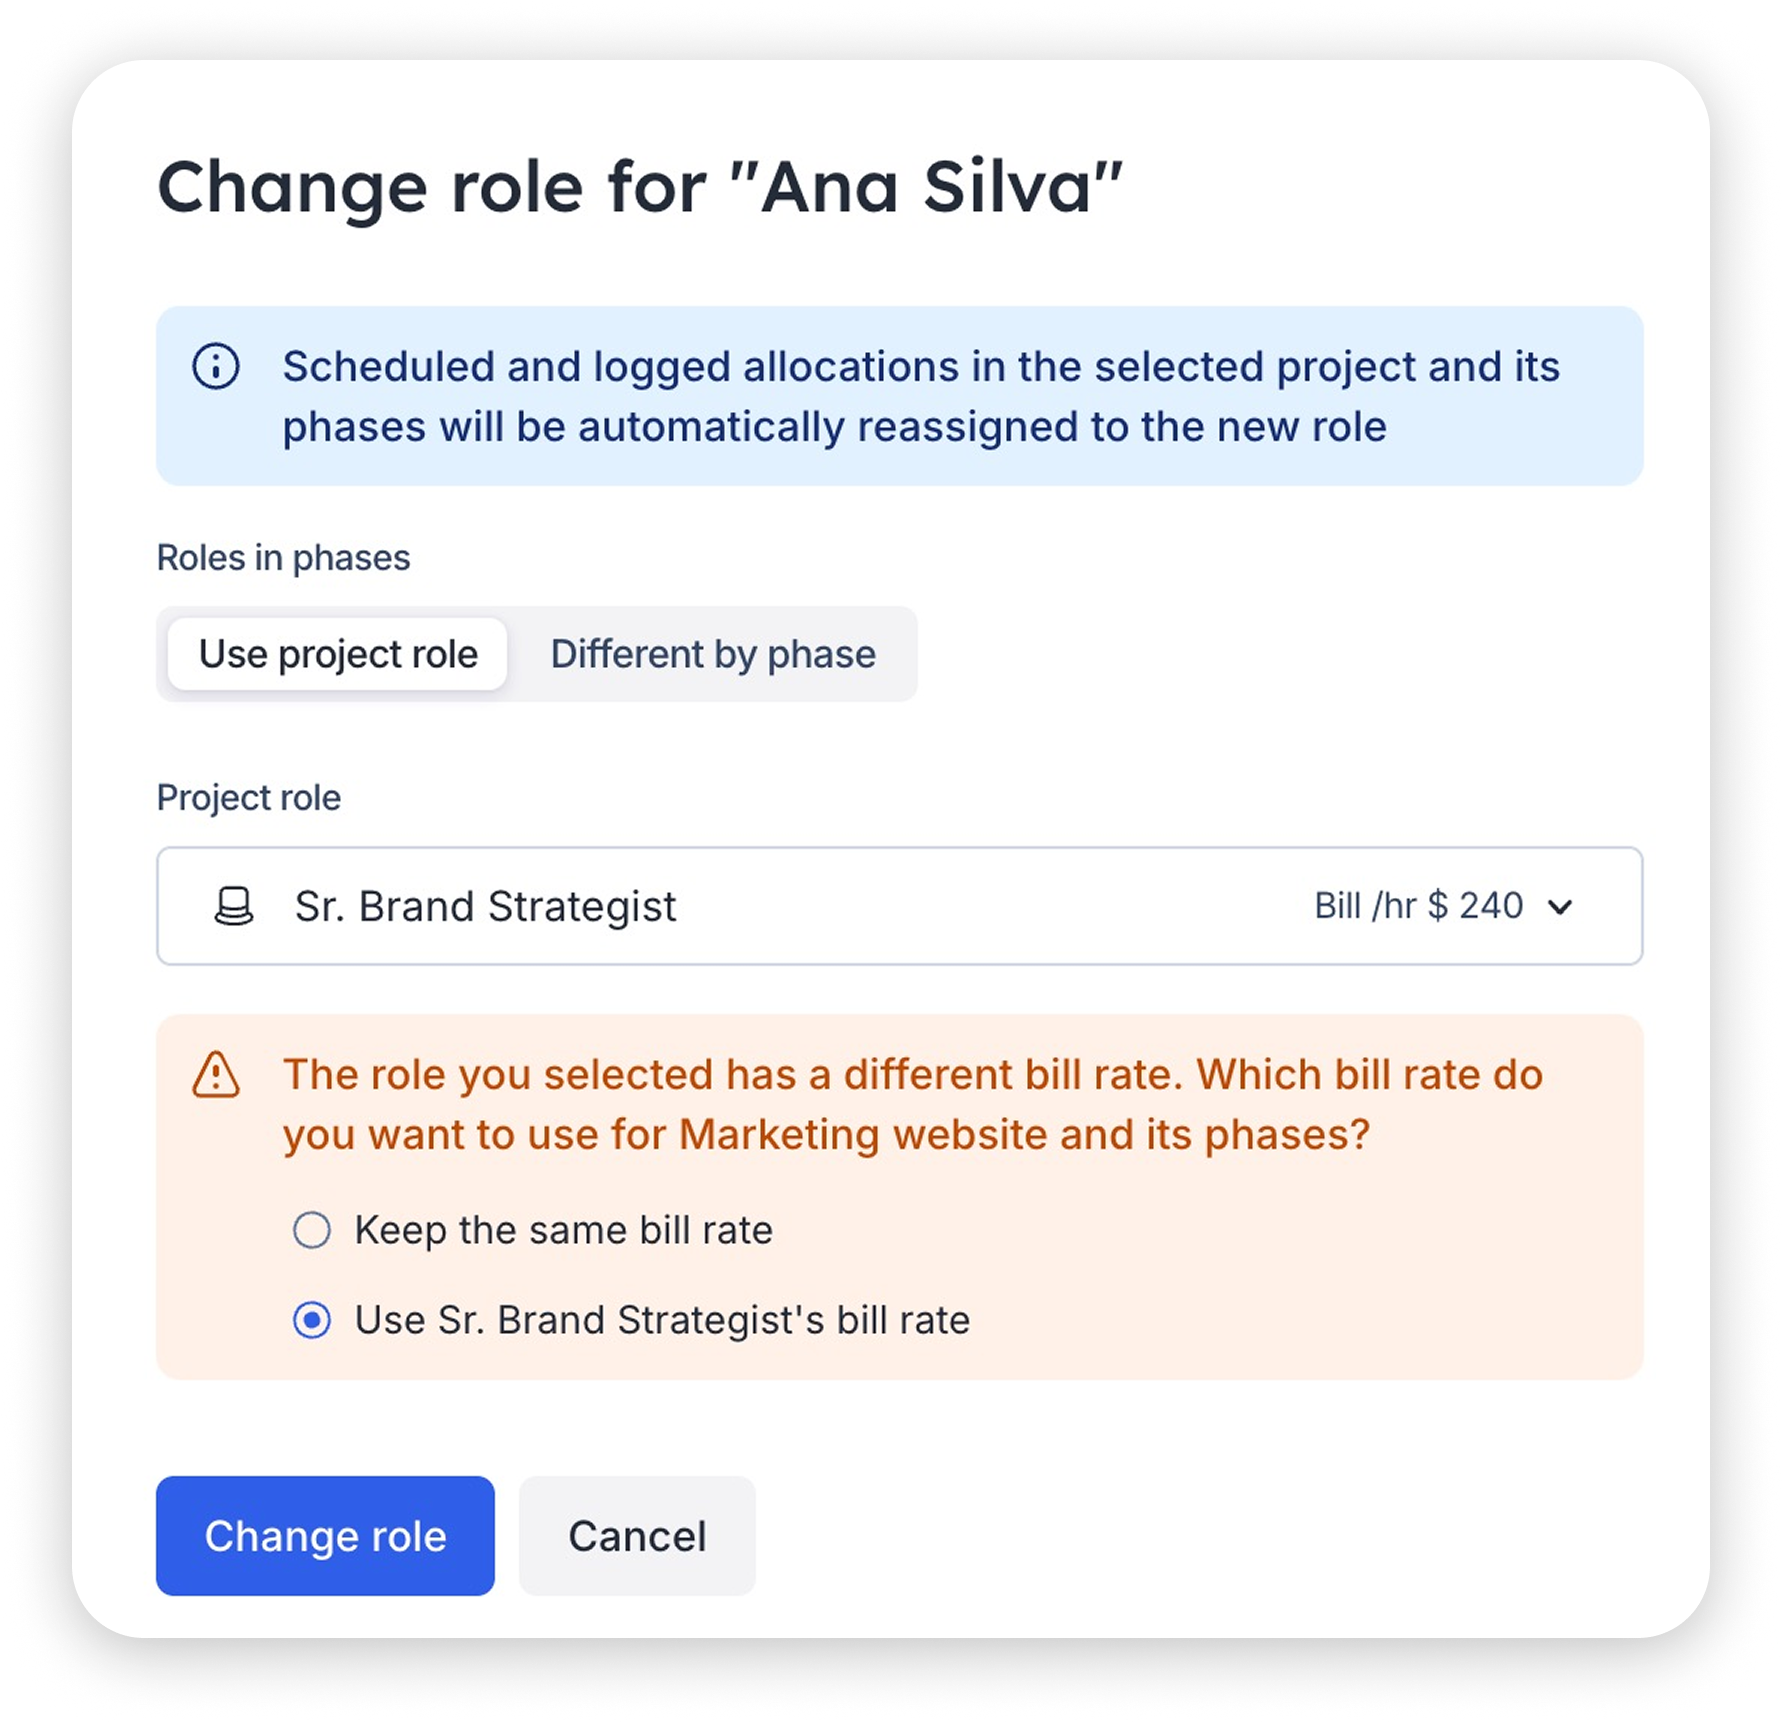Open the Project role selector
The width and height of the screenshot is (1782, 1722).
pos(898,906)
